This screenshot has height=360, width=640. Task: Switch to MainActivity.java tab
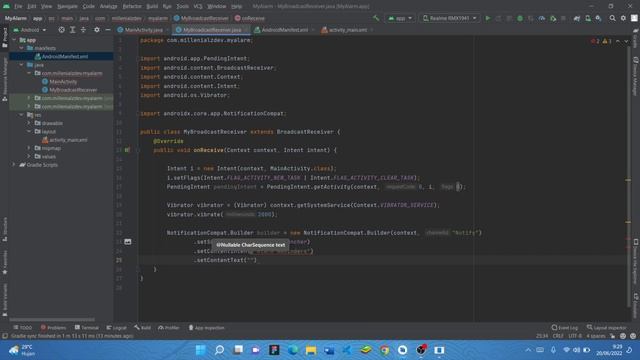143,30
